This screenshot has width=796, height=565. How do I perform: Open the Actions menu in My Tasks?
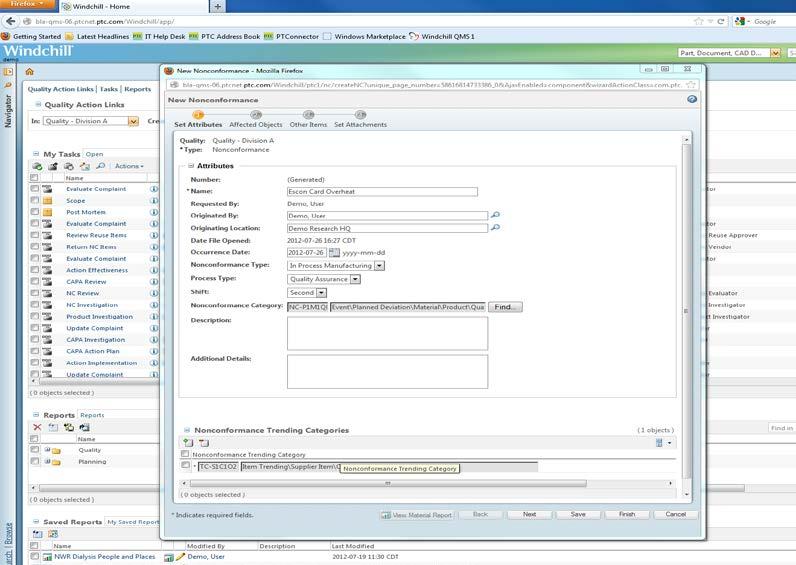click(x=129, y=166)
